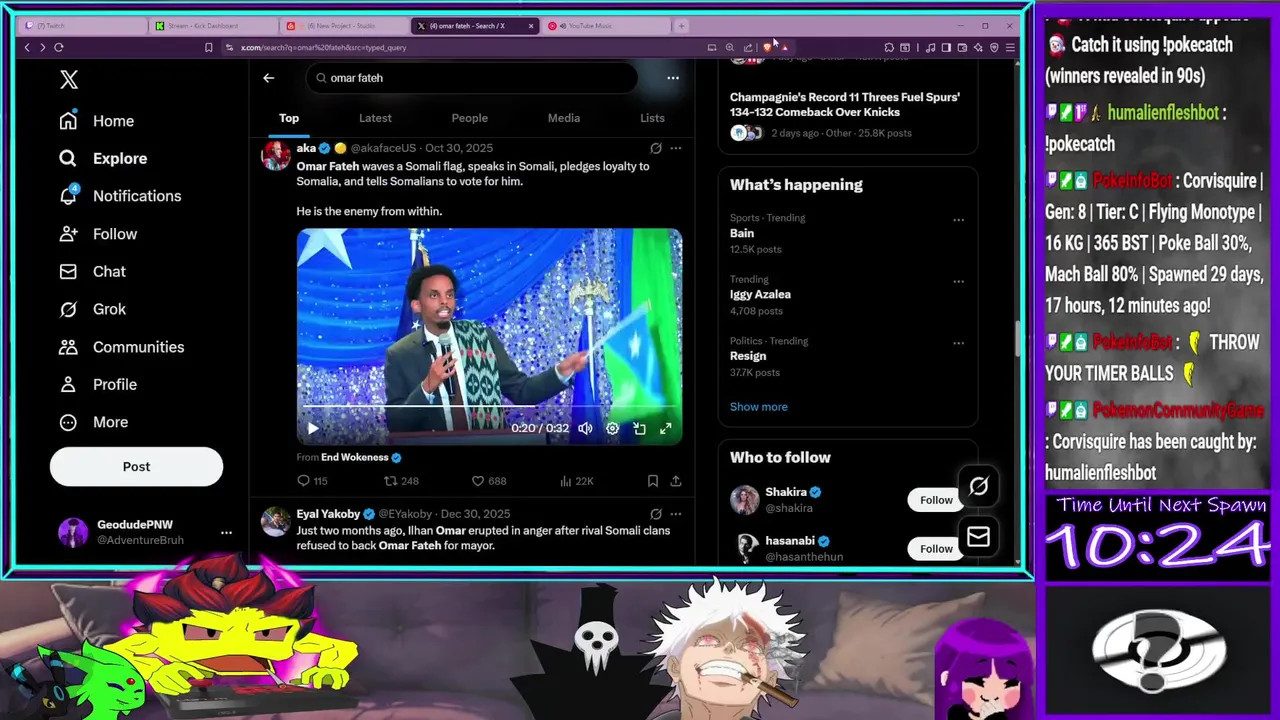This screenshot has width=1280, height=720.
Task: Switch to the Latest tab
Action: click(375, 118)
